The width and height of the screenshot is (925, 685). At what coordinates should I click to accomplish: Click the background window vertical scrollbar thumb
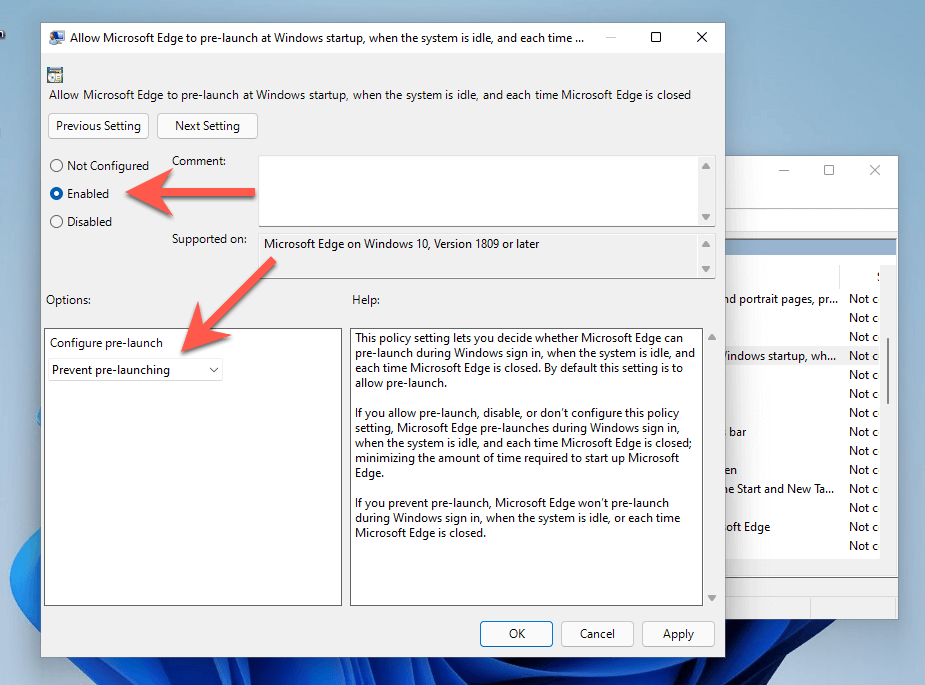888,371
